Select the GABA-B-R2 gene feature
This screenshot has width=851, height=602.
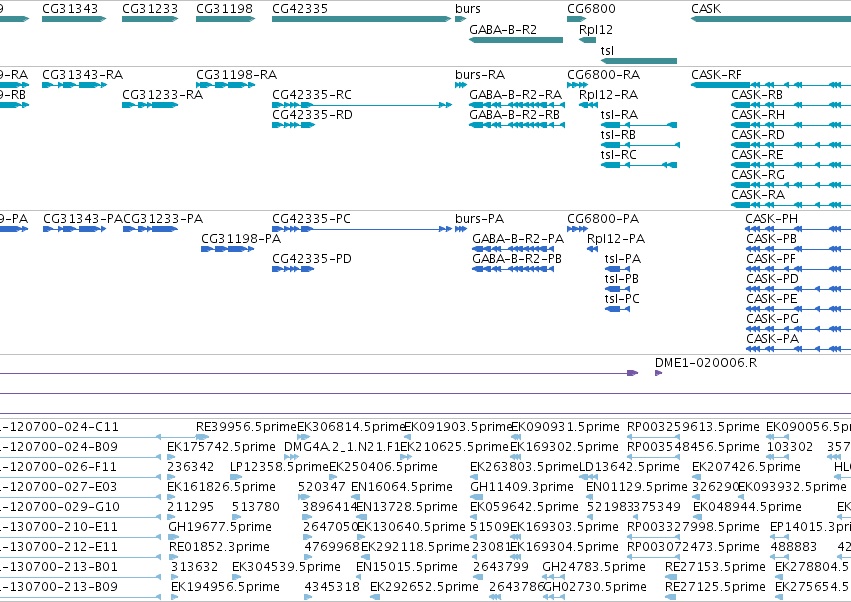tap(516, 40)
